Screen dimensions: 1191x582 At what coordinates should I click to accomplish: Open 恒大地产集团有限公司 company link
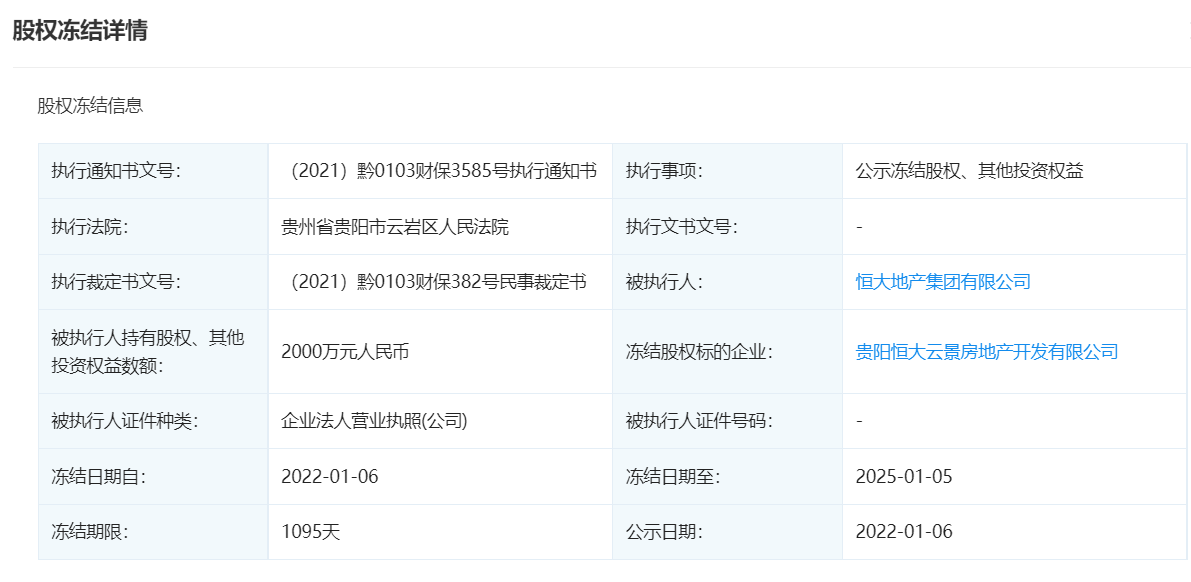point(943,282)
